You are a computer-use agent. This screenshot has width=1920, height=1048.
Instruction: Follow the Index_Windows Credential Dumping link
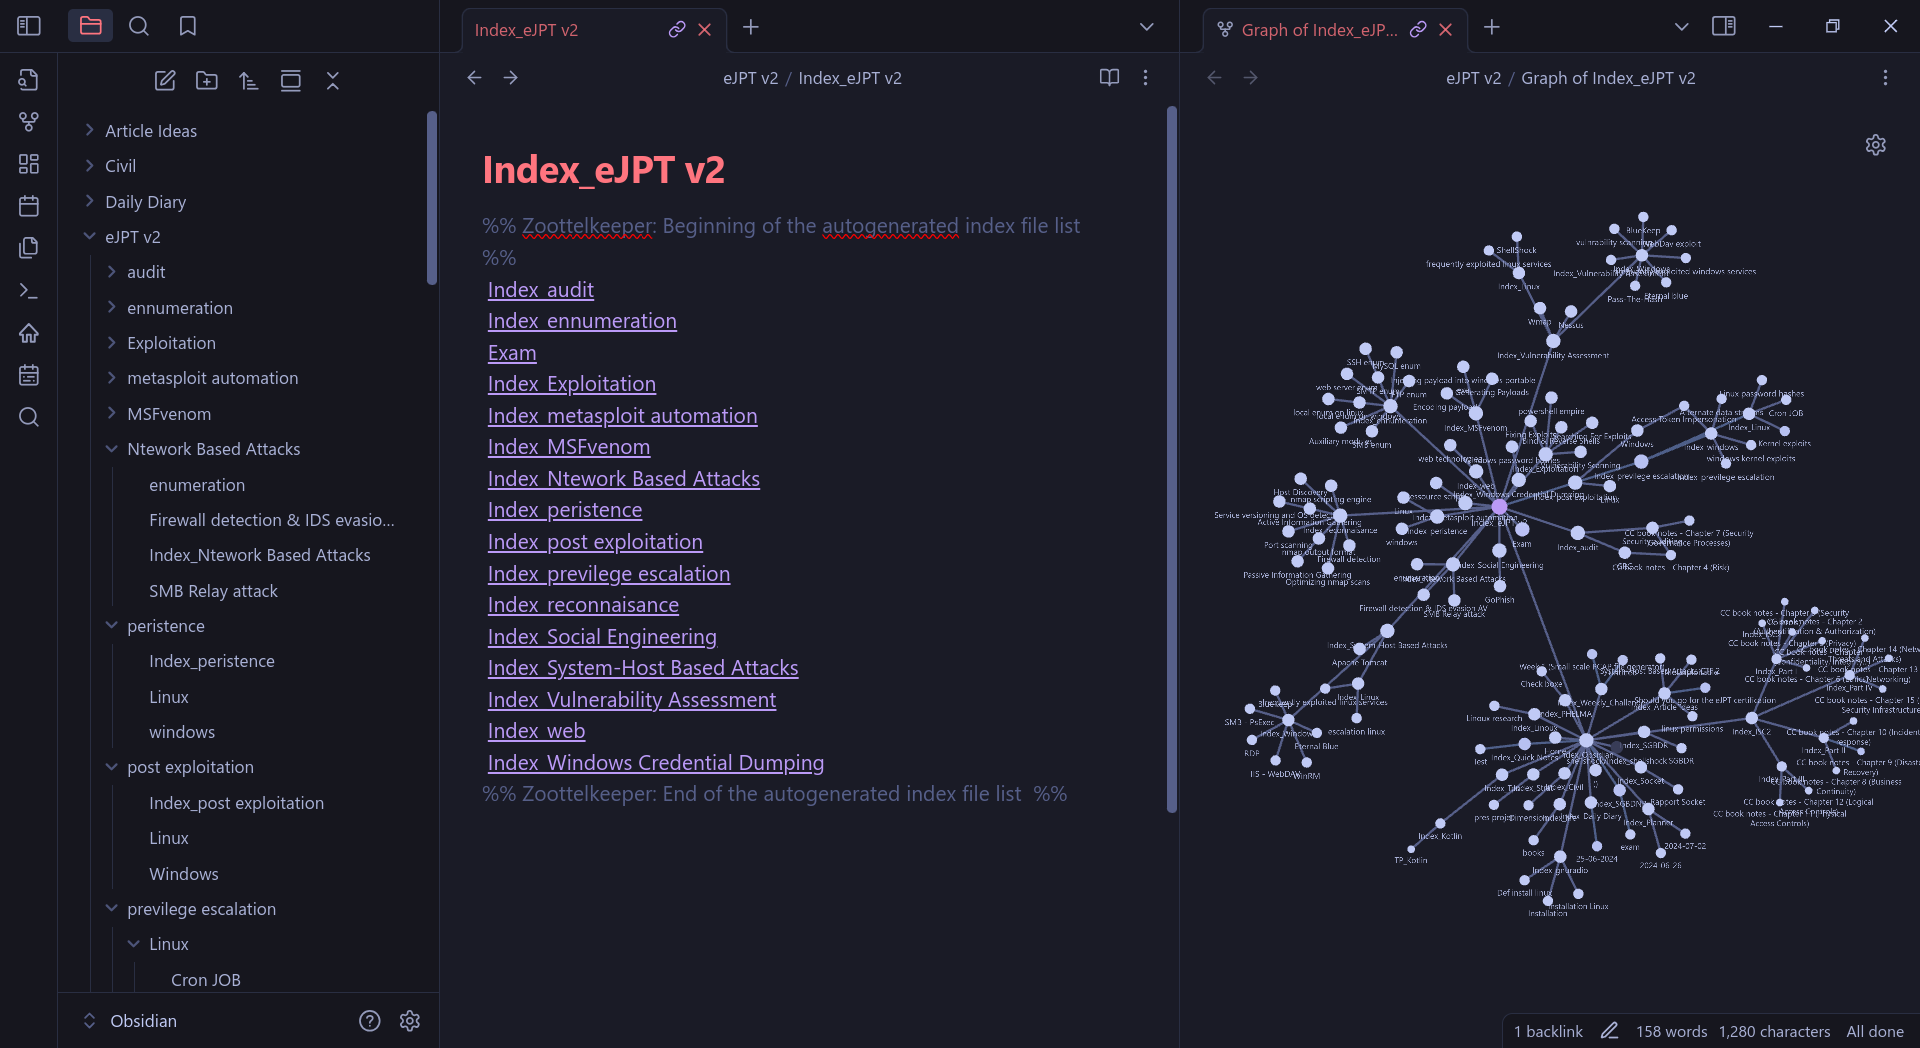655,763
